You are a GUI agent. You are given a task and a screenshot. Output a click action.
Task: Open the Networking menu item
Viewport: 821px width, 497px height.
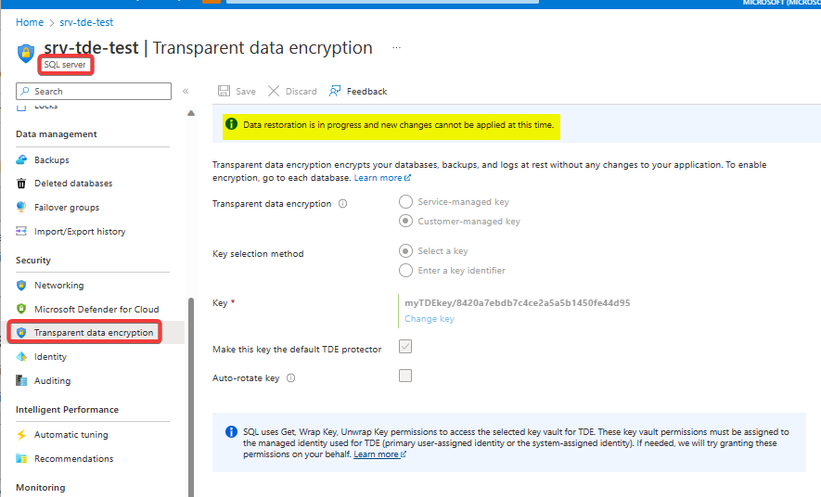point(59,285)
